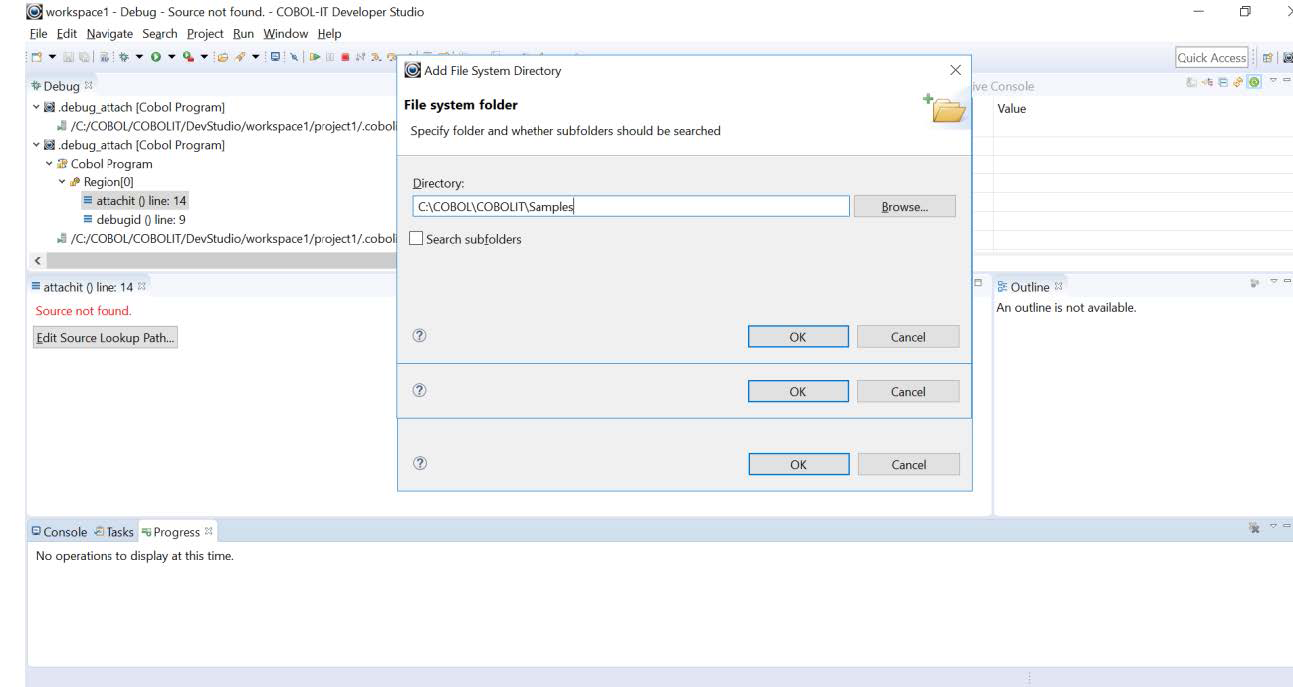This screenshot has width=1293, height=687.
Task: Click help icon in Add File System Directory dialog
Action: click(420, 337)
